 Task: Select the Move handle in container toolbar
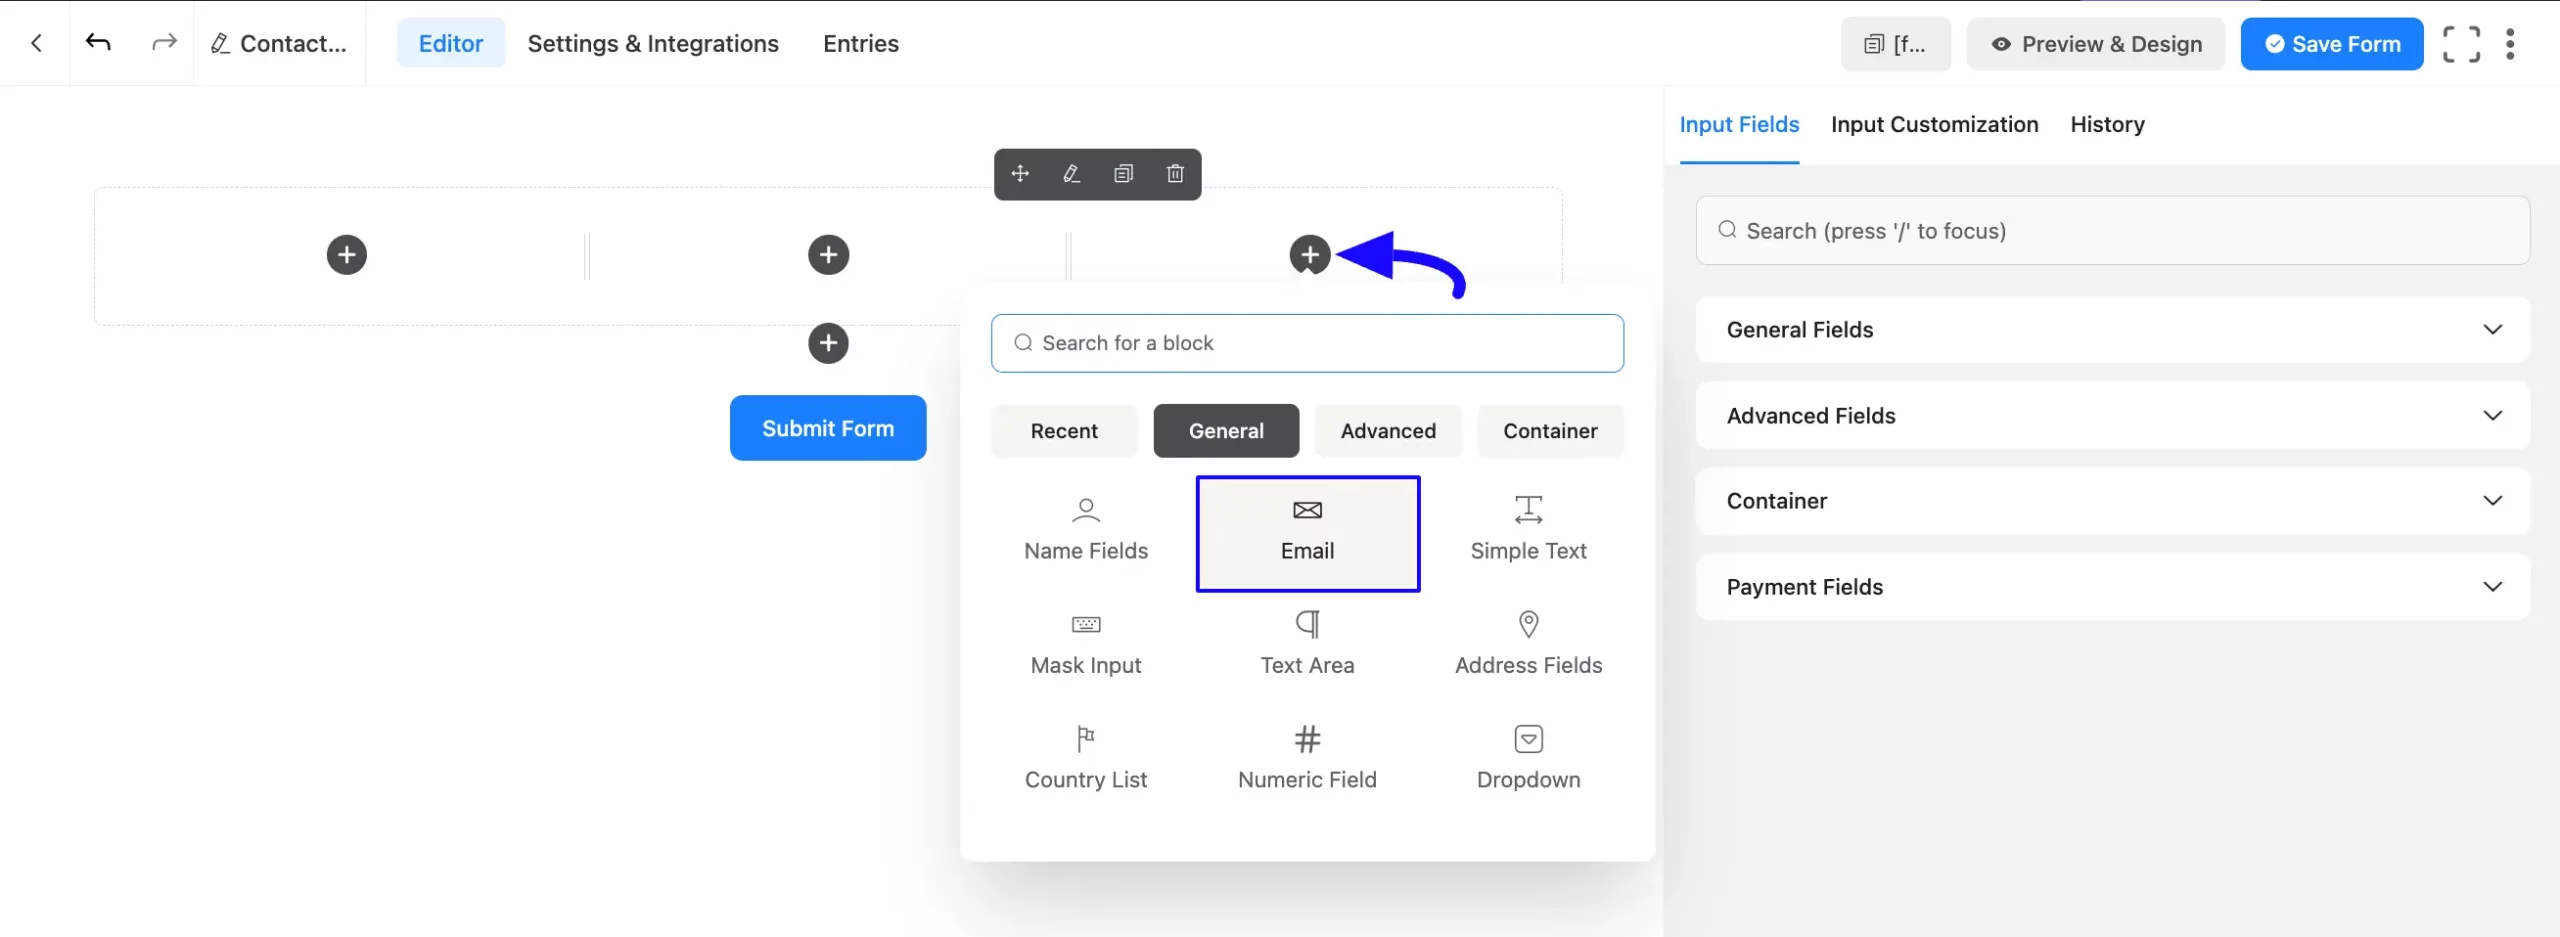click(1020, 174)
